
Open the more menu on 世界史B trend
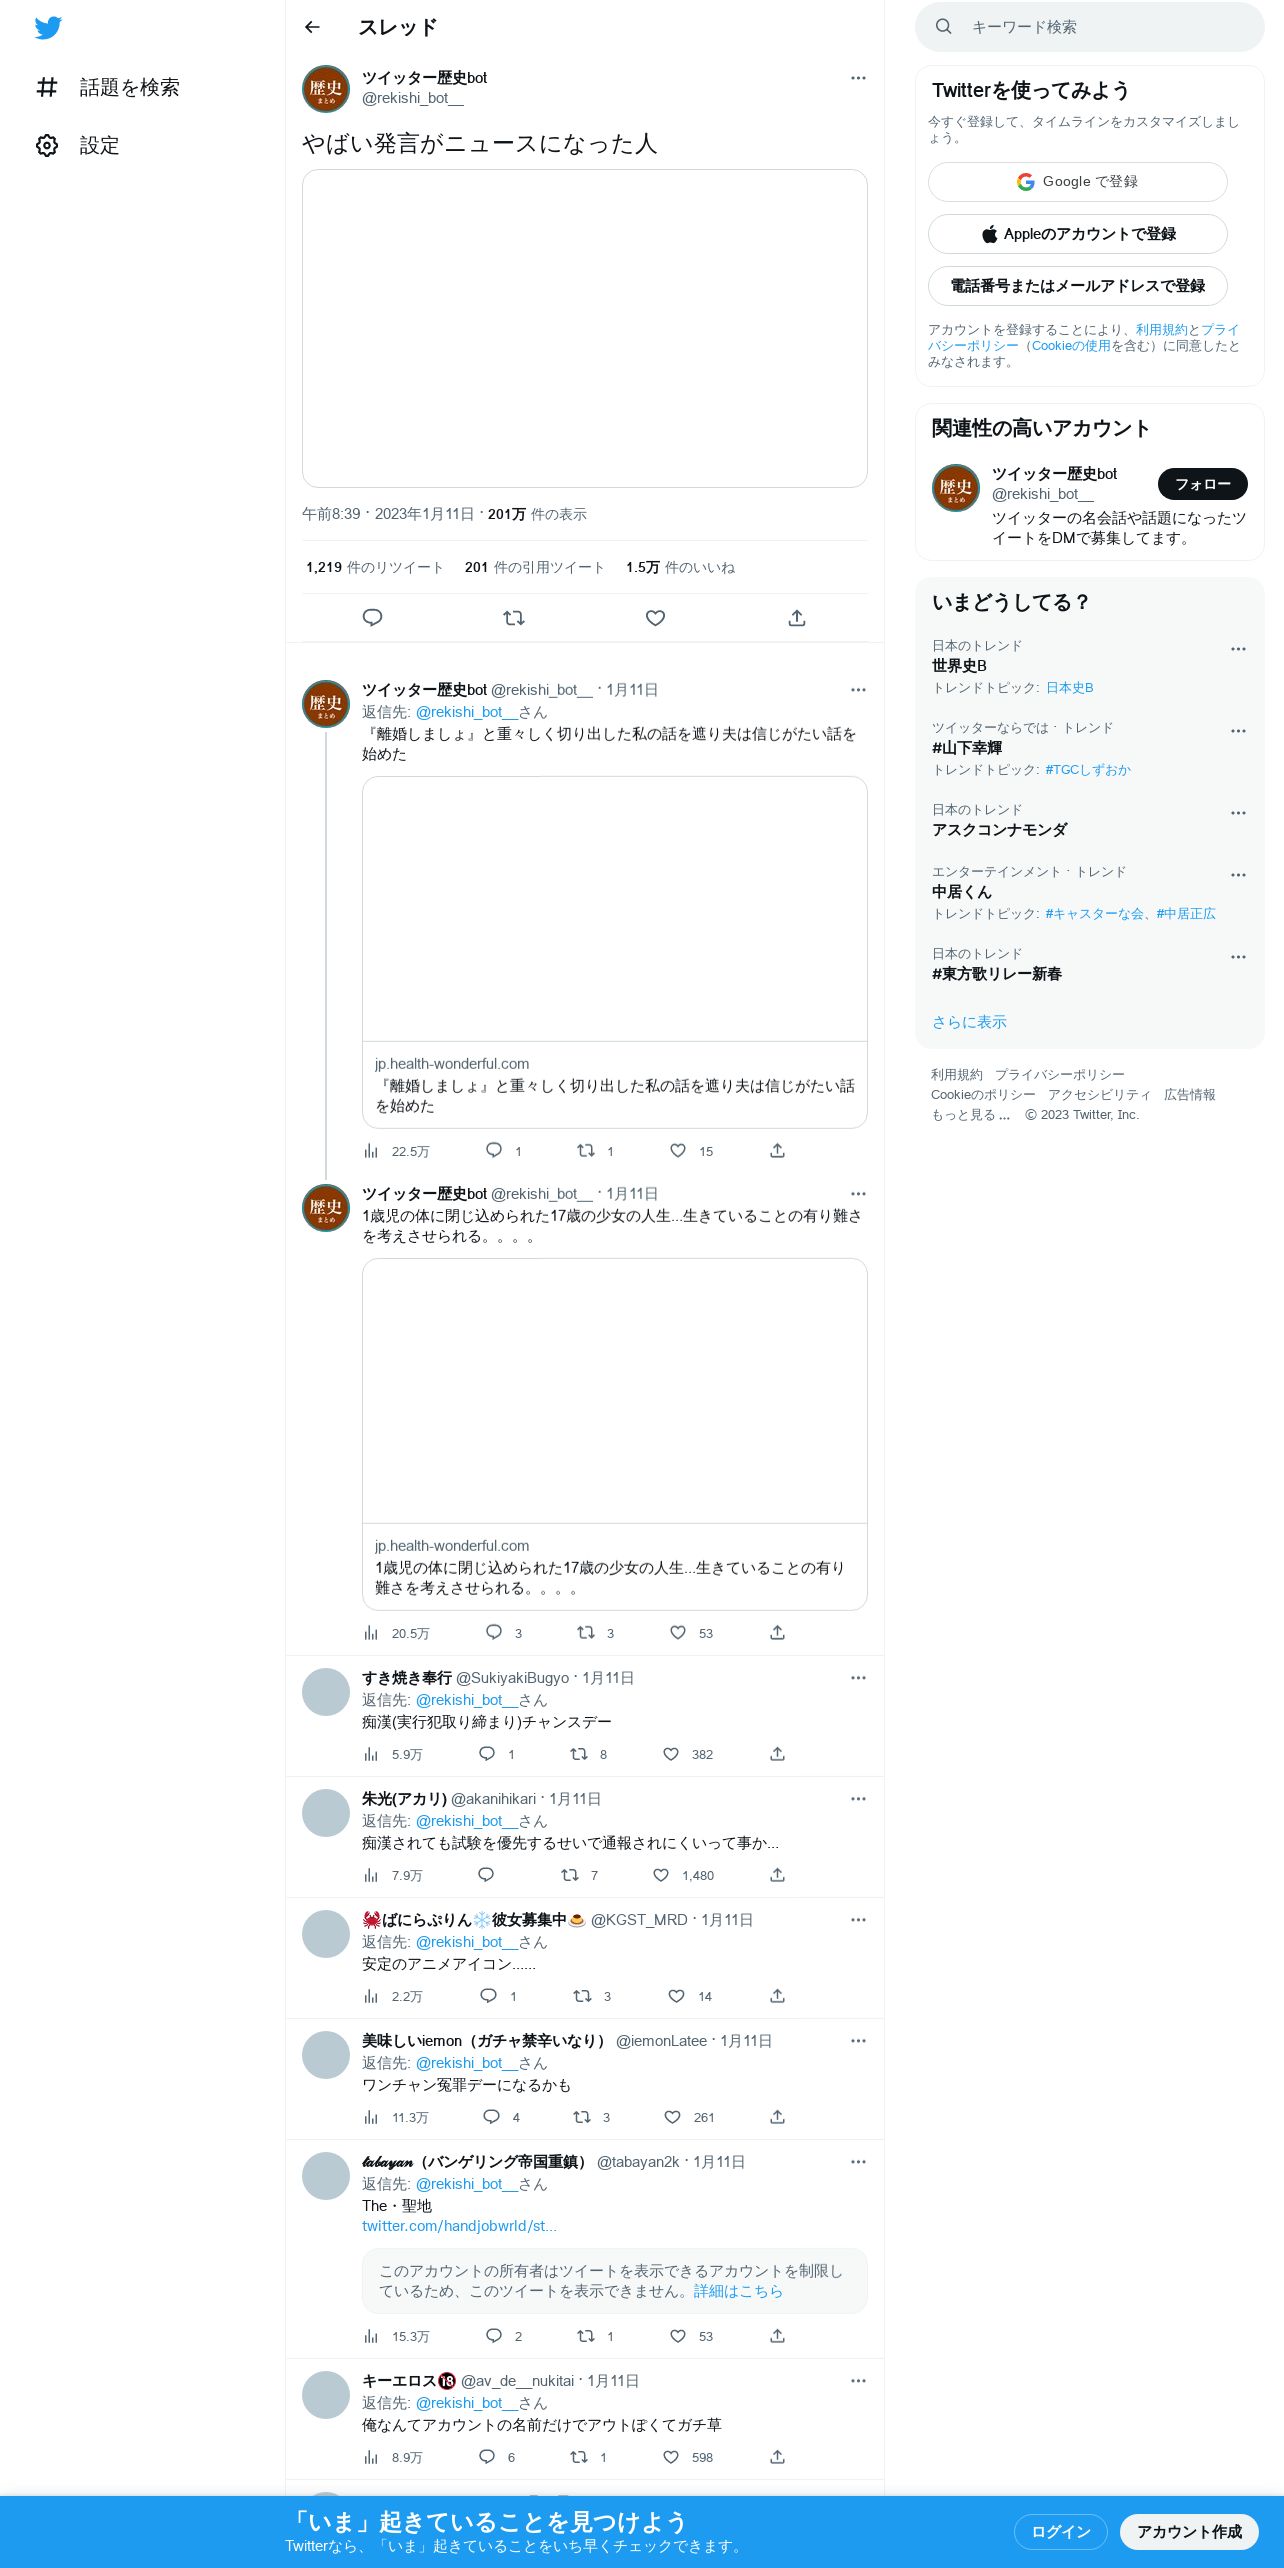tap(1238, 649)
